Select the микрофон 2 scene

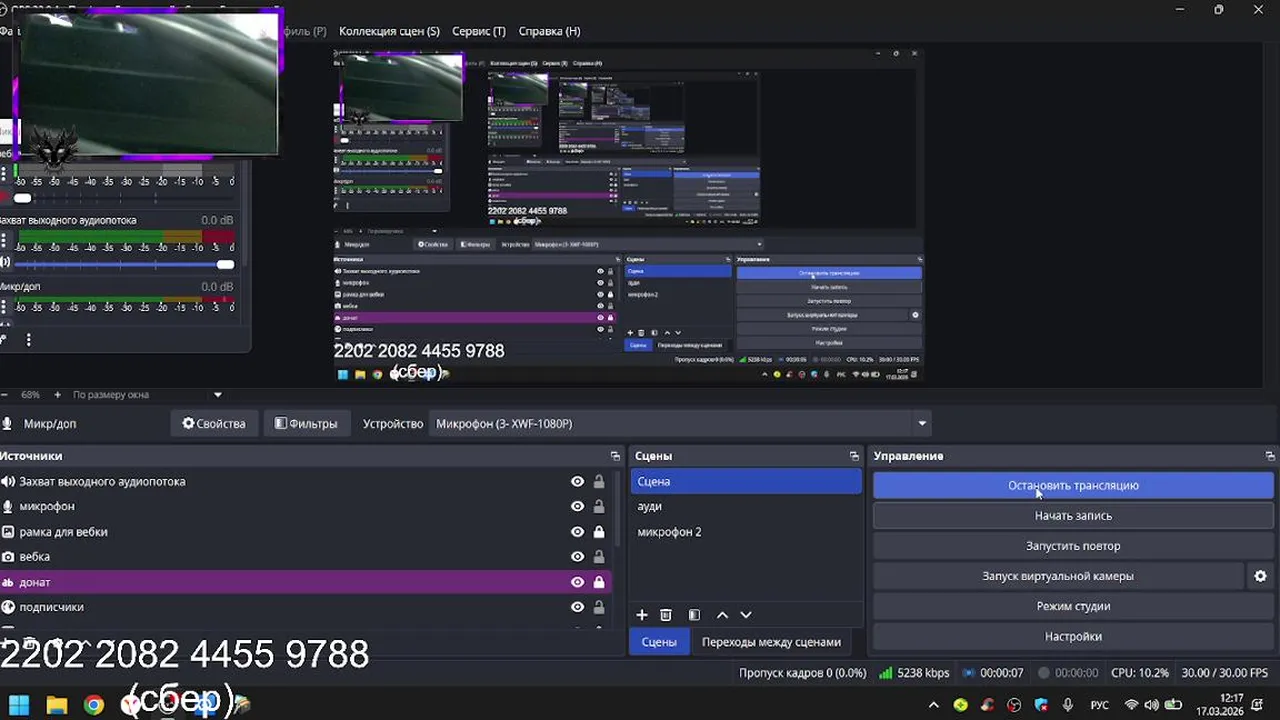coord(746,532)
